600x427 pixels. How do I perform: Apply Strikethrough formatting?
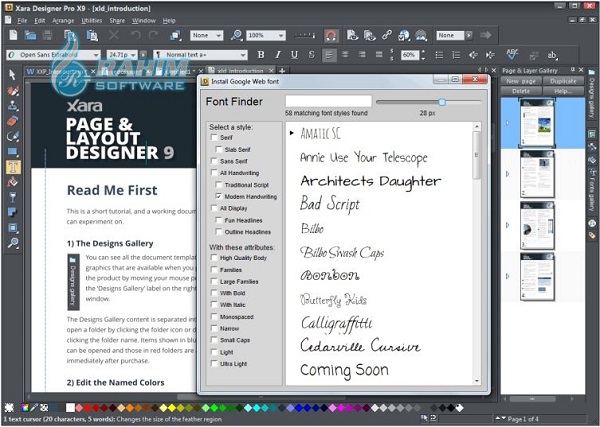(x=311, y=55)
